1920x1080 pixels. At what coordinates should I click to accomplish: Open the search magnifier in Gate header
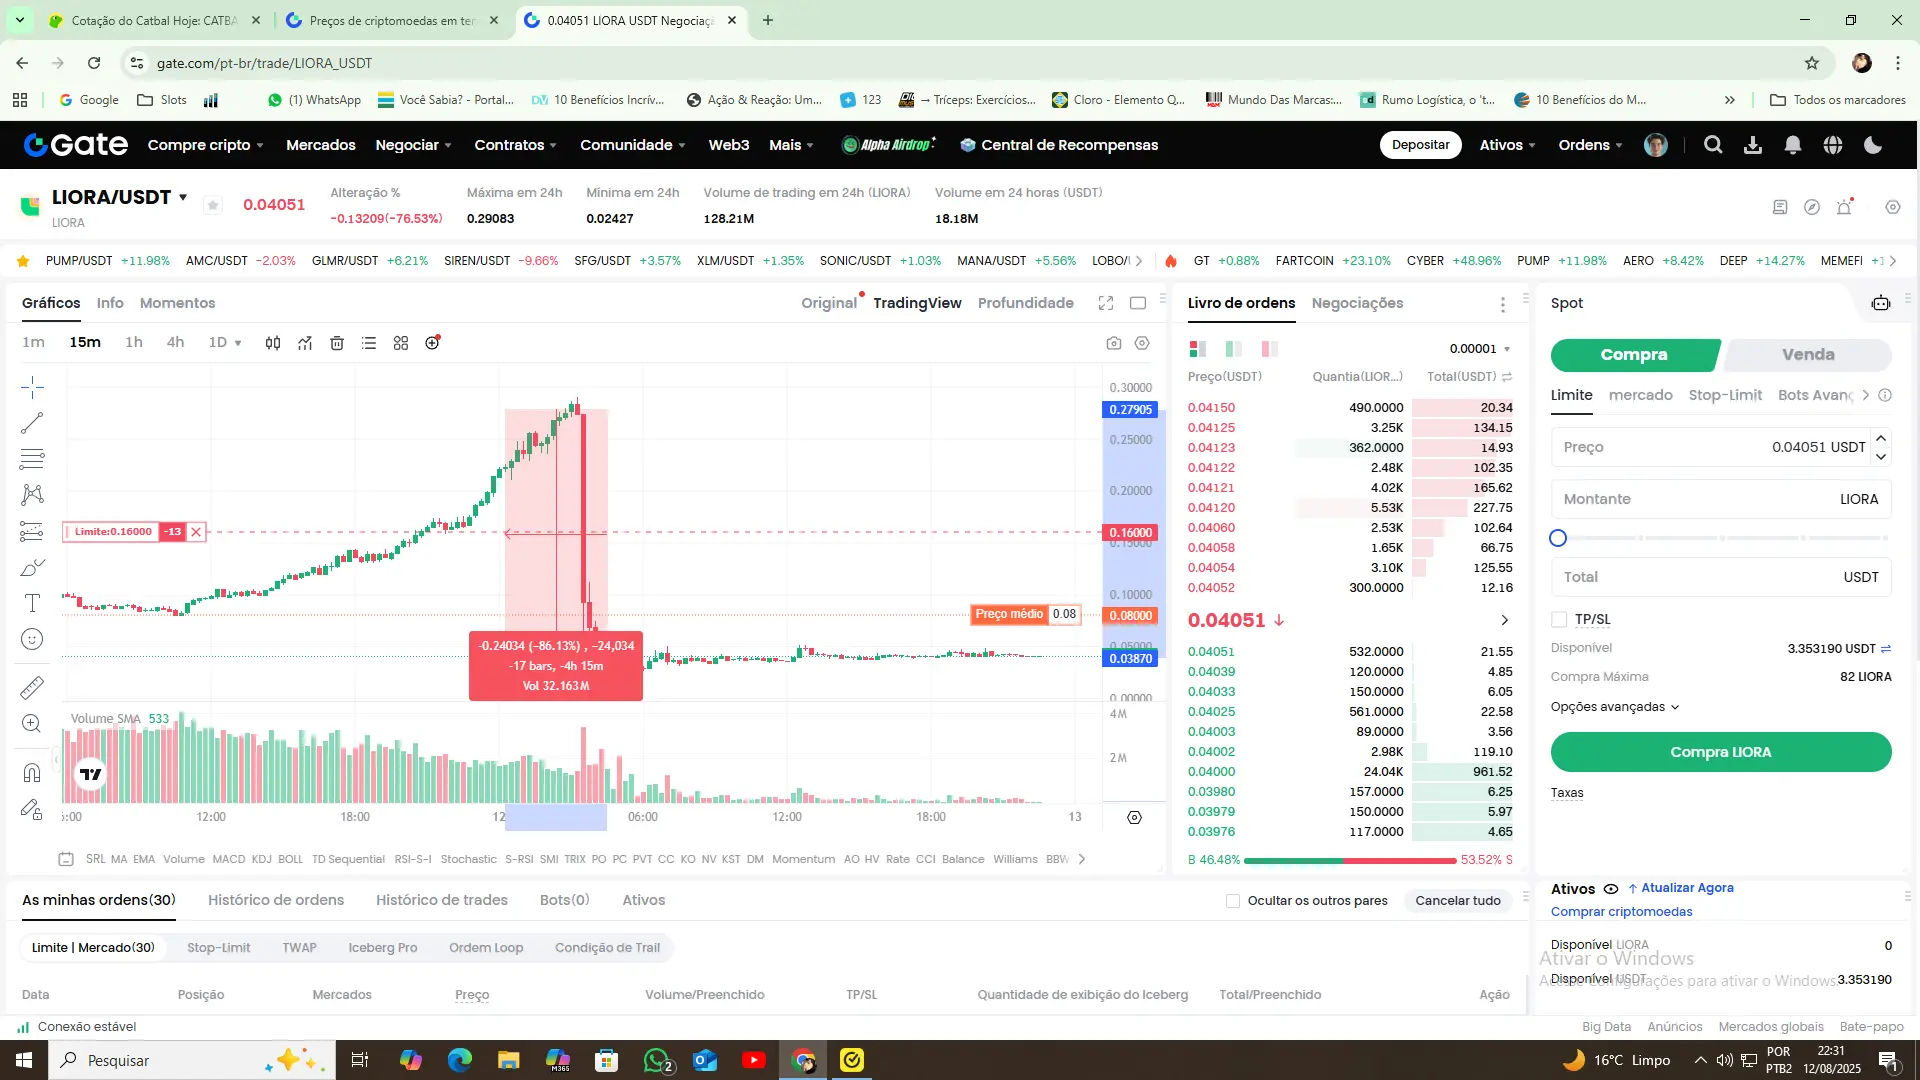(x=1713, y=145)
